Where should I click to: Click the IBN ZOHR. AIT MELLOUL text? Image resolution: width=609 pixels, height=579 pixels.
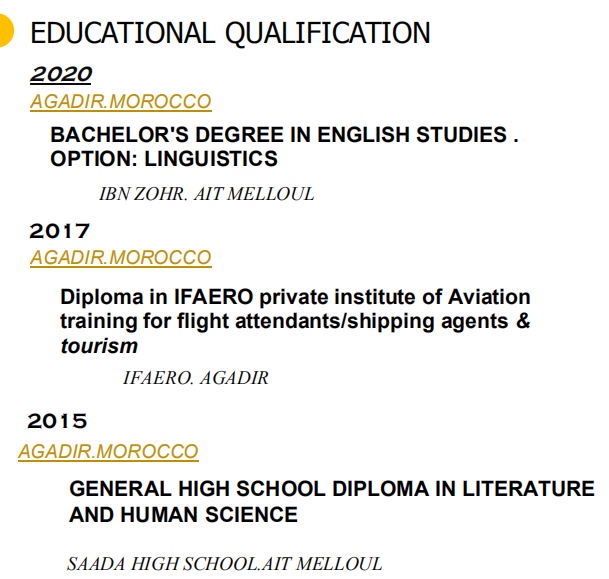point(207,194)
